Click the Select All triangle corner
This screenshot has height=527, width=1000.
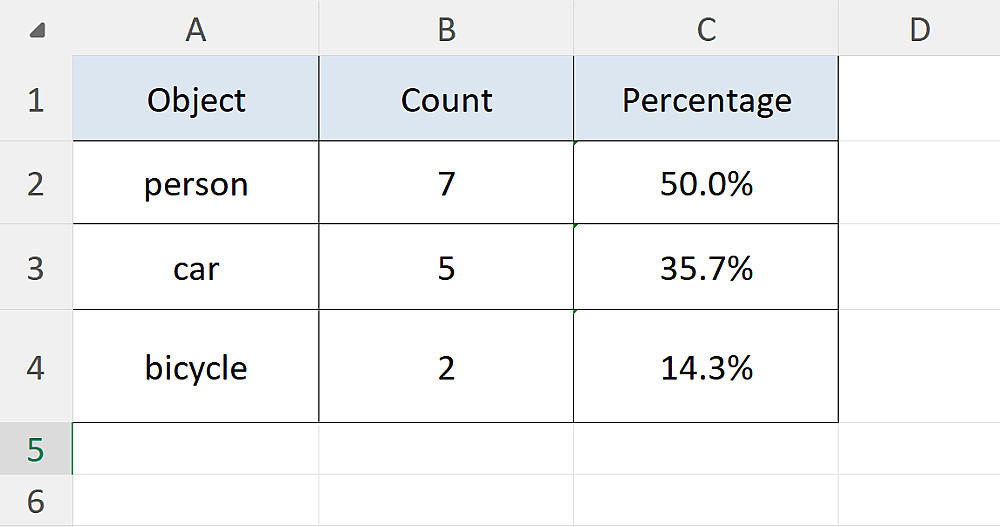point(37,31)
